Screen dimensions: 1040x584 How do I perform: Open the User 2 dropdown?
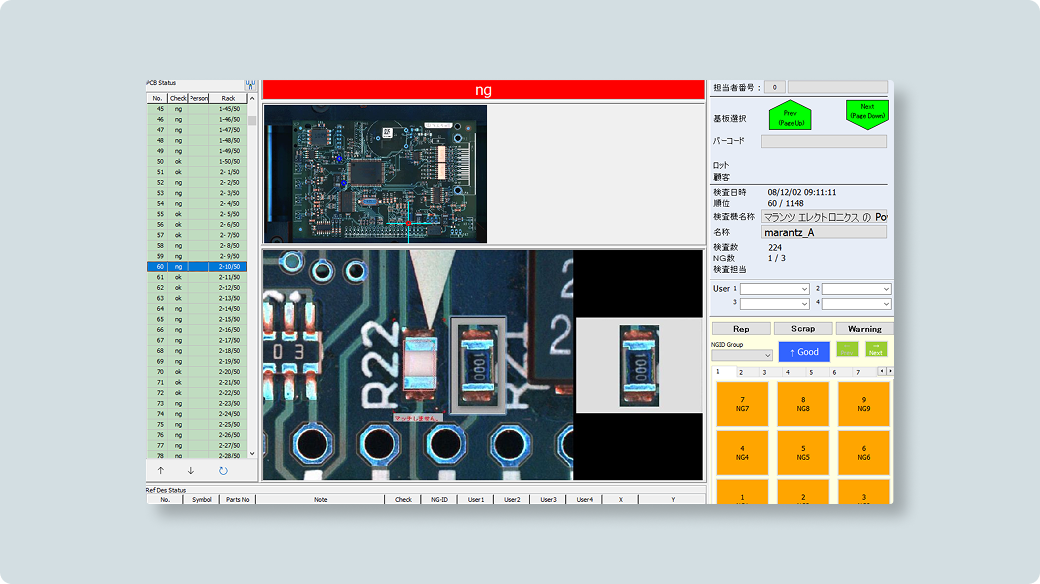click(x=856, y=289)
